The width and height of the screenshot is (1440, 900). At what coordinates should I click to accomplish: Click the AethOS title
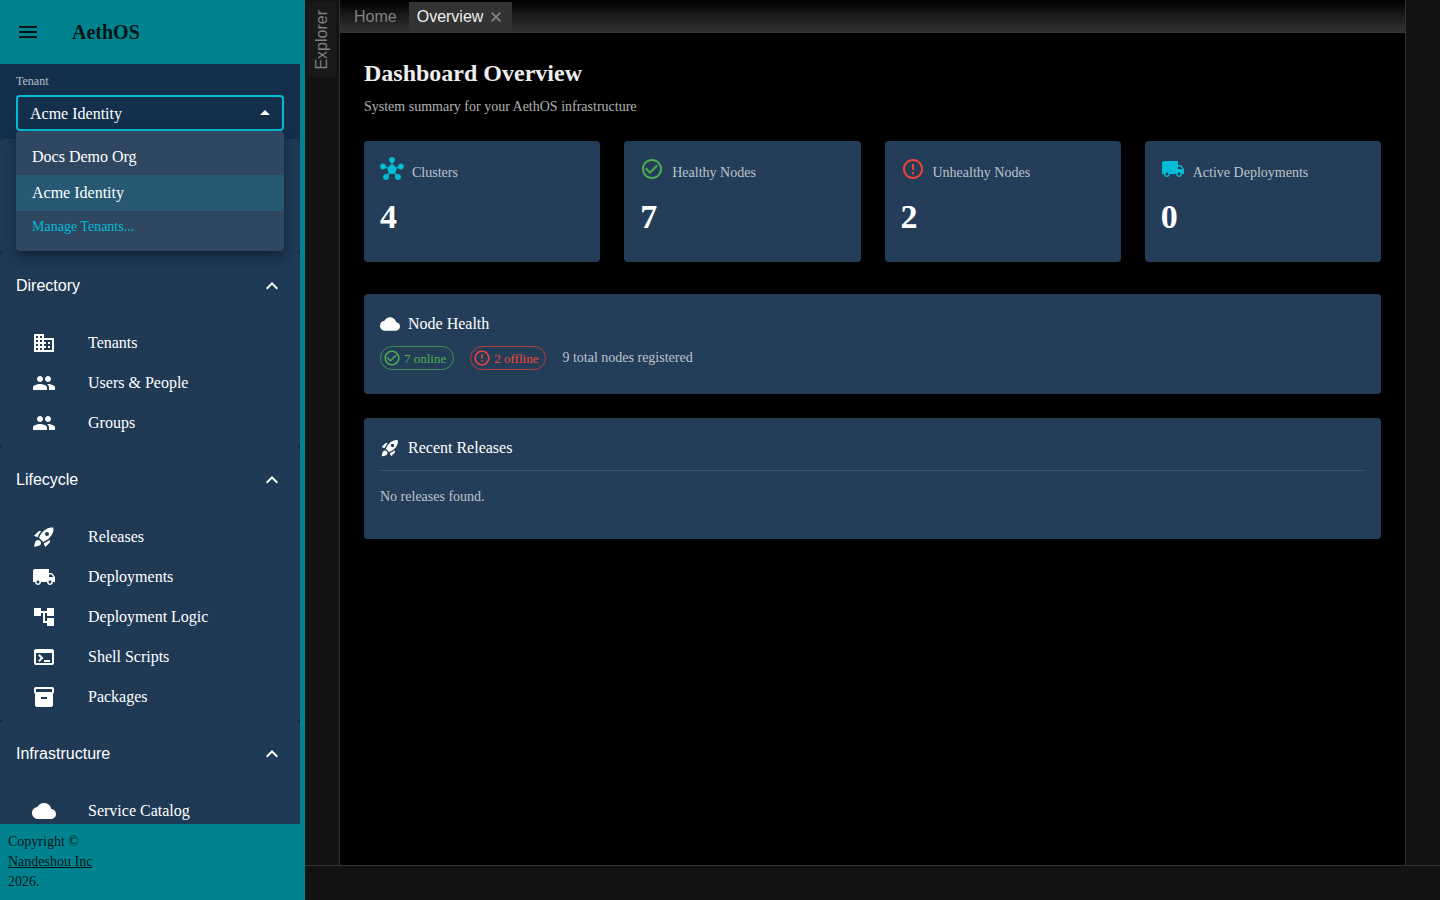pyautogui.click(x=106, y=32)
